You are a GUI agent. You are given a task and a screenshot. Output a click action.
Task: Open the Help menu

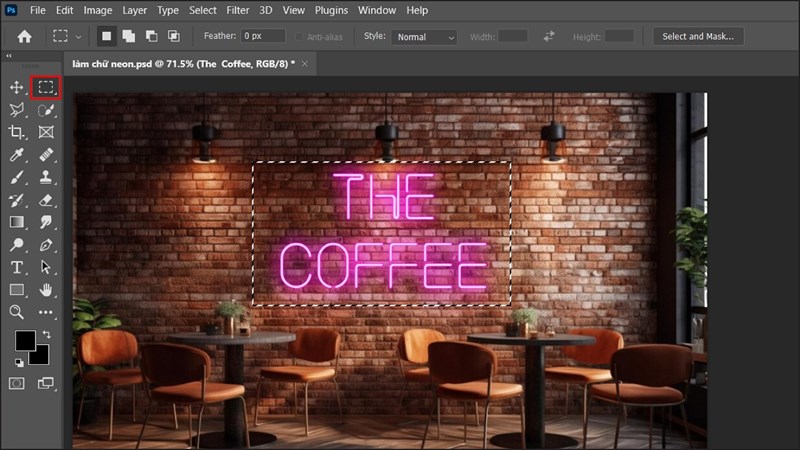point(417,10)
